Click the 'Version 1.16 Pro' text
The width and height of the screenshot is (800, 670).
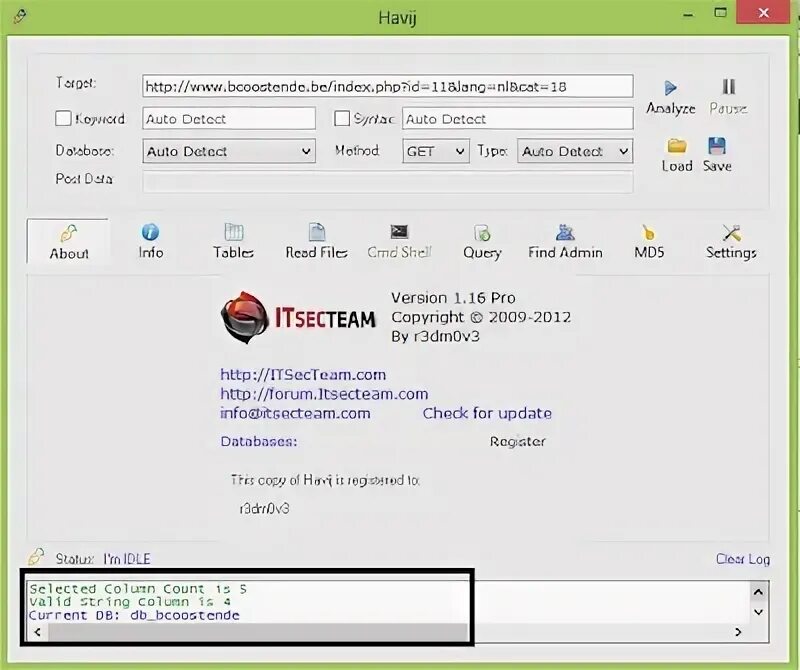(453, 298)
